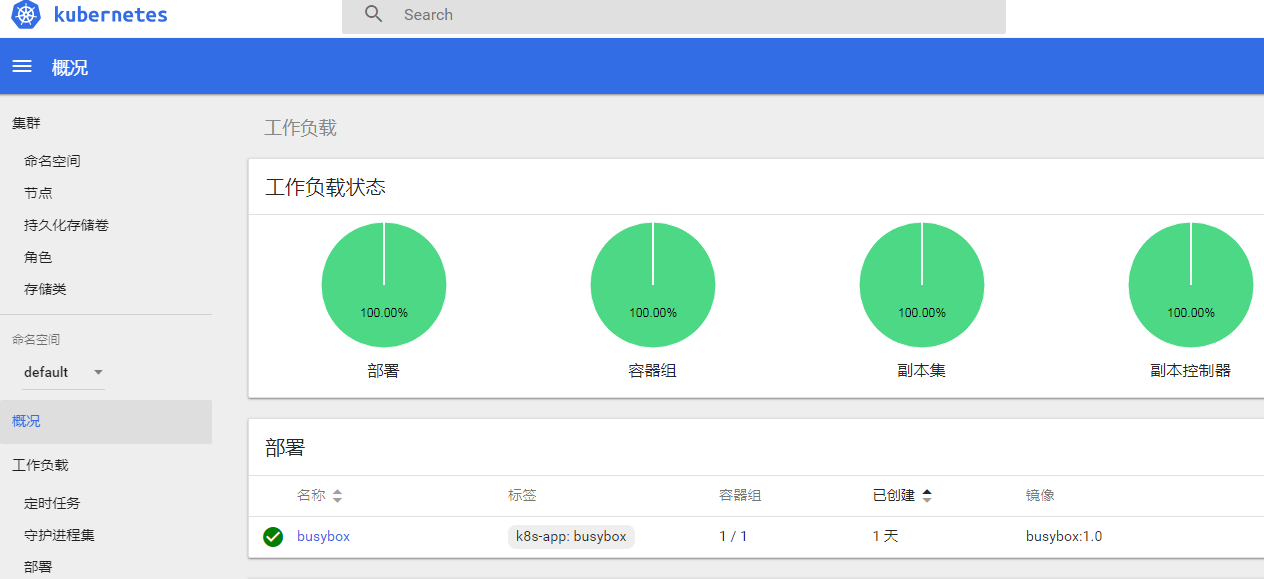Screen dimensions: 1264x579
Task: Open 角色 in the sidebar
Action: (x=38, y=257)
